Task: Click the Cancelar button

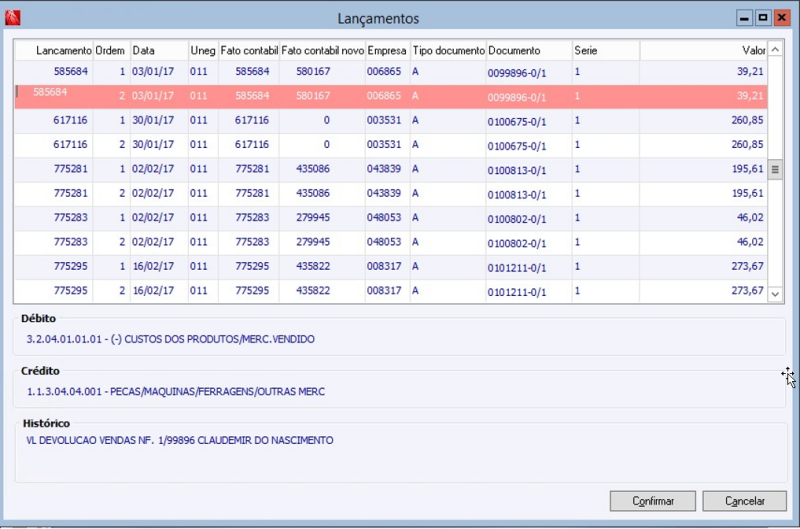Action: click(x=744, y=501)
